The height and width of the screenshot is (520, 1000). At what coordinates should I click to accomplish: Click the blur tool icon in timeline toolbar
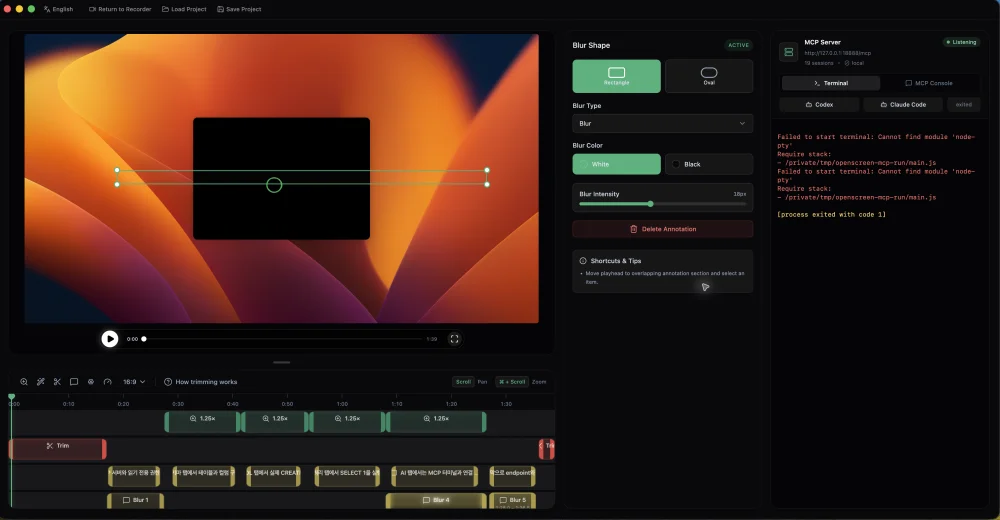point(91,382)
